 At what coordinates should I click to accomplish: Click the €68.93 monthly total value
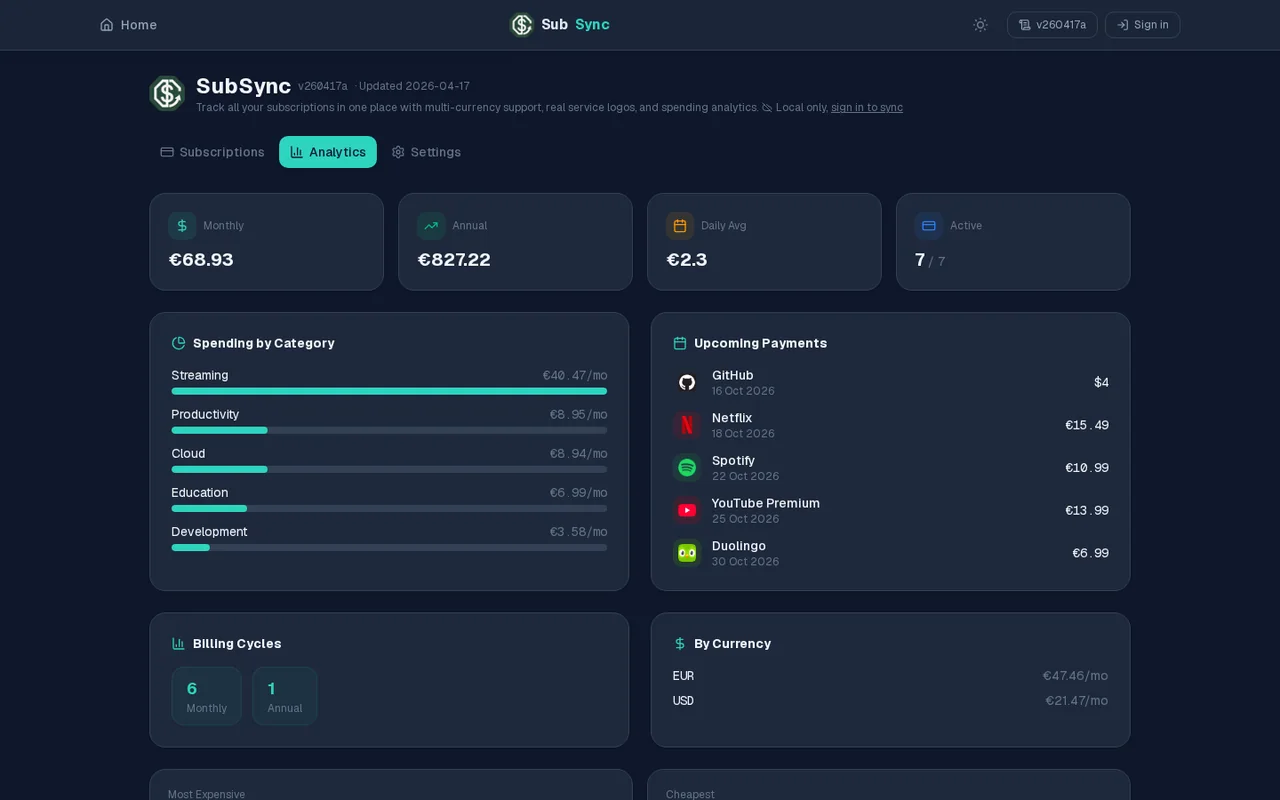(201, 260)
